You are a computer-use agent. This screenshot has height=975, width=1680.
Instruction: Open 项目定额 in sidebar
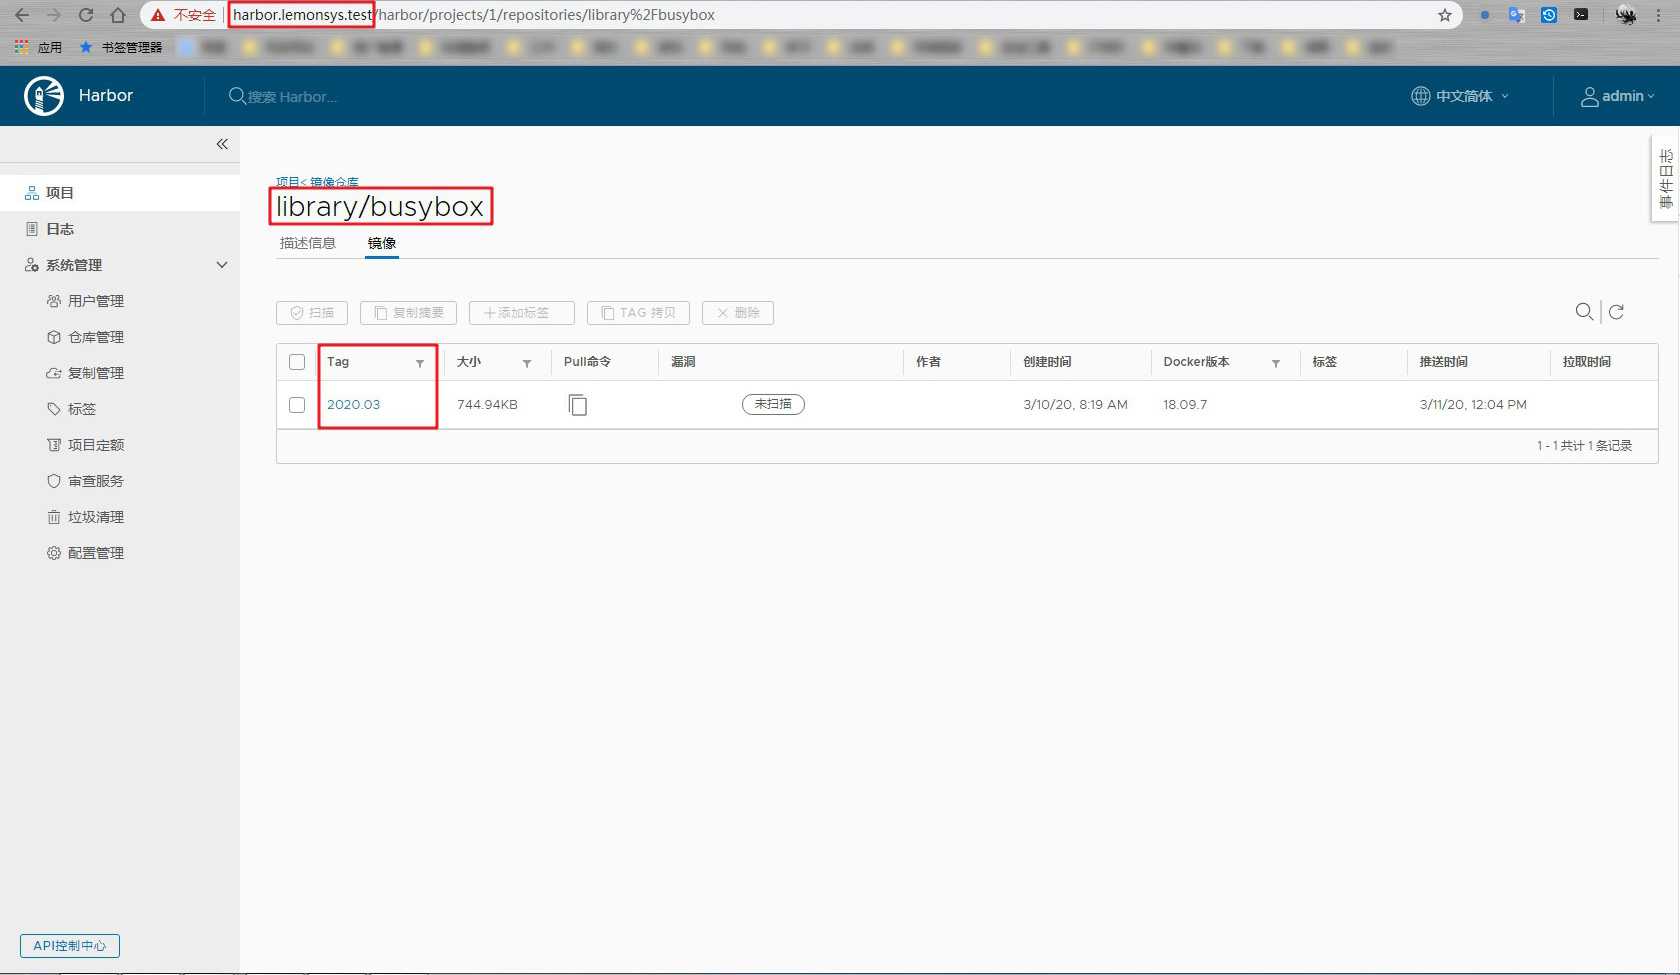[x=96, y=445]
